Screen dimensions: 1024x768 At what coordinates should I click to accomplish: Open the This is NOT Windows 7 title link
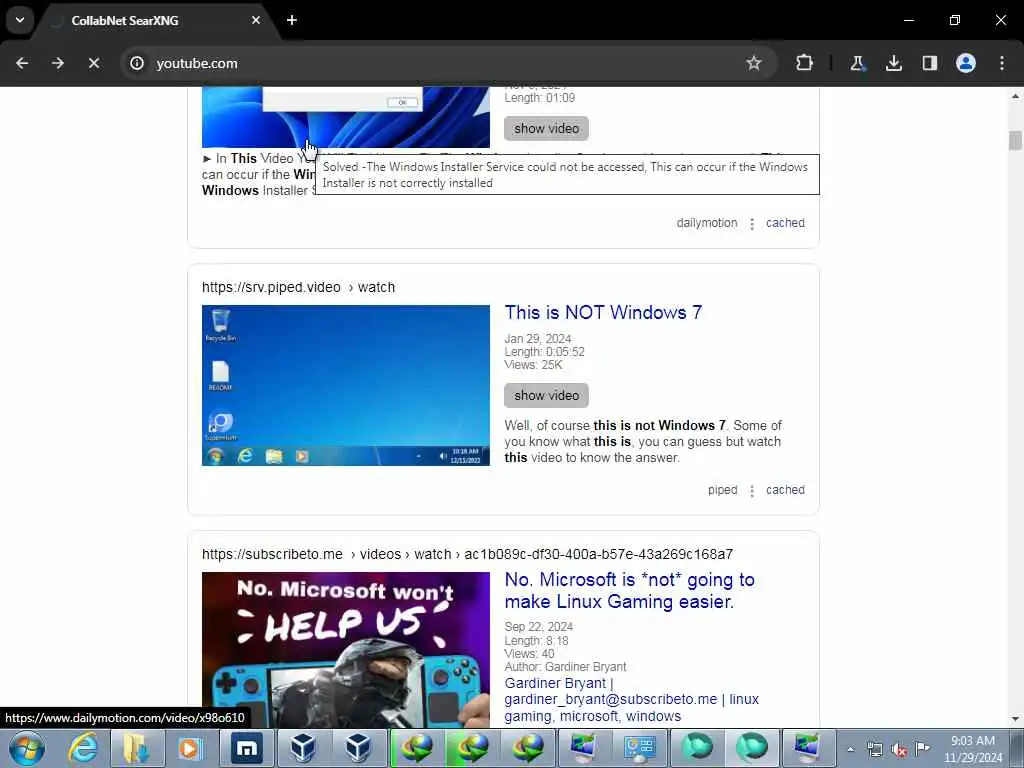click(x=603, y=312)
